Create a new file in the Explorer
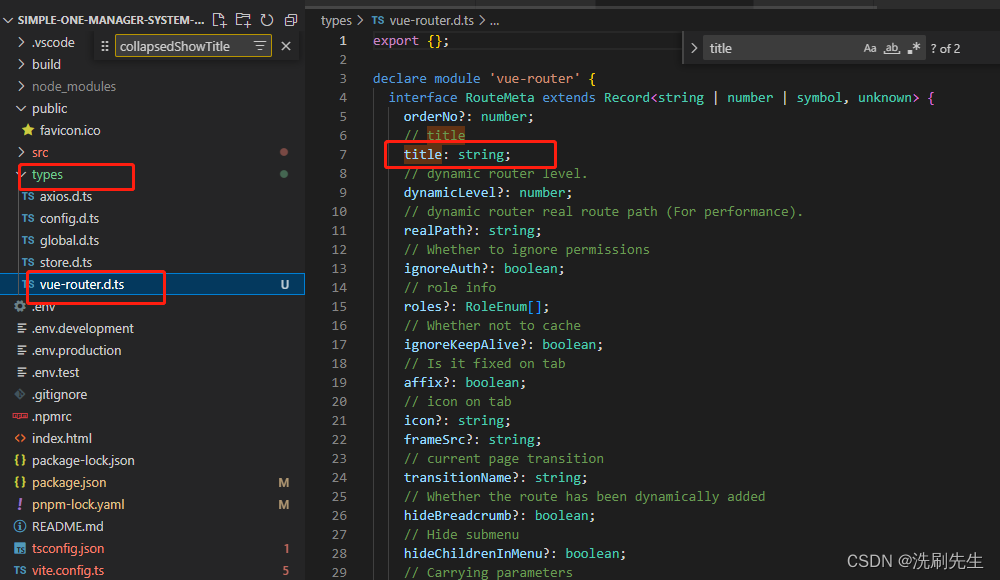1000x580 pixels. pyautogui.click(x=218, y=19)
